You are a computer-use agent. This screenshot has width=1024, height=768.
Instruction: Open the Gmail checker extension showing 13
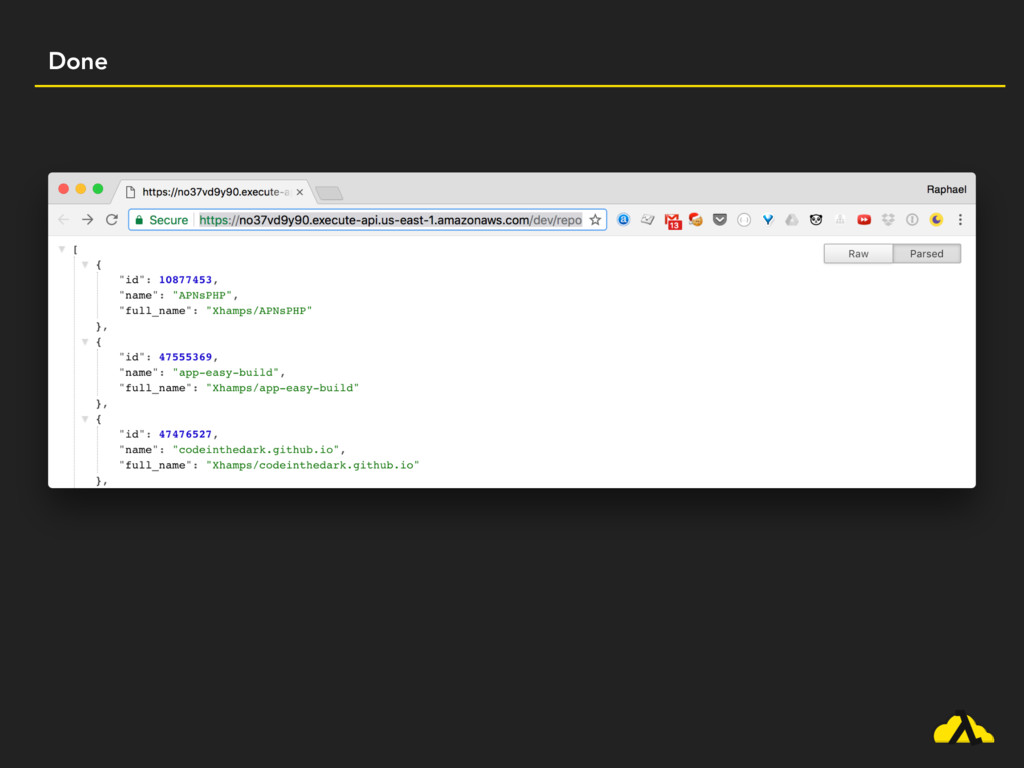(673, 221)
